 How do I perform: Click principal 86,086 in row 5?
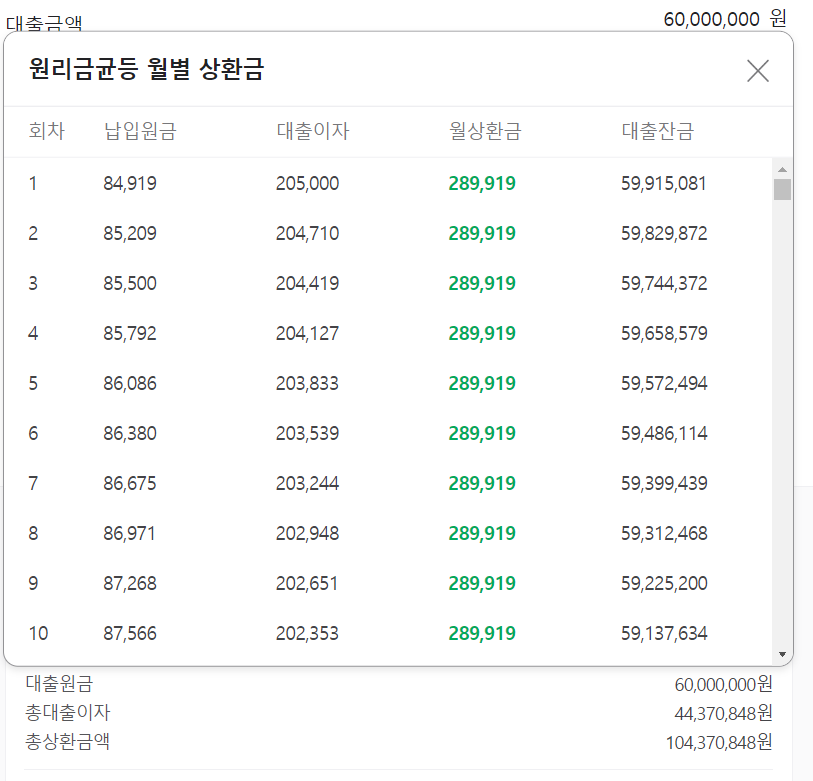tap(130, 383)
